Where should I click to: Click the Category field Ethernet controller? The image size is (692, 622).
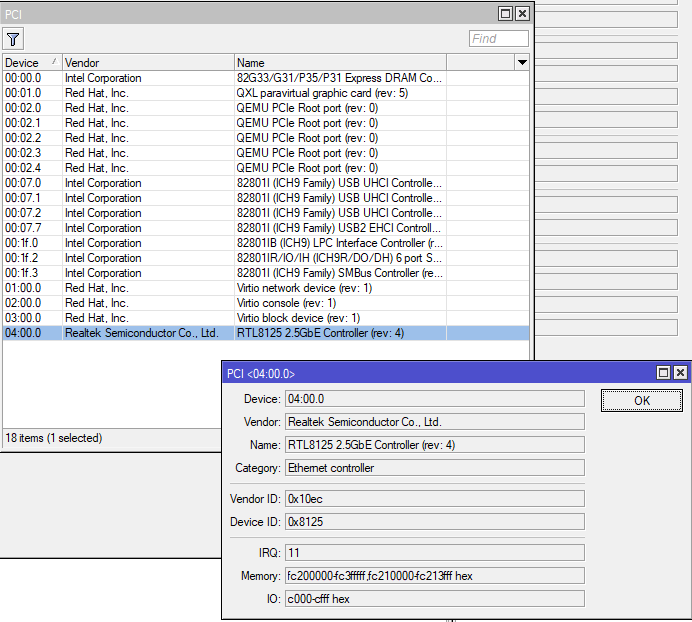[x=435, y=467]
